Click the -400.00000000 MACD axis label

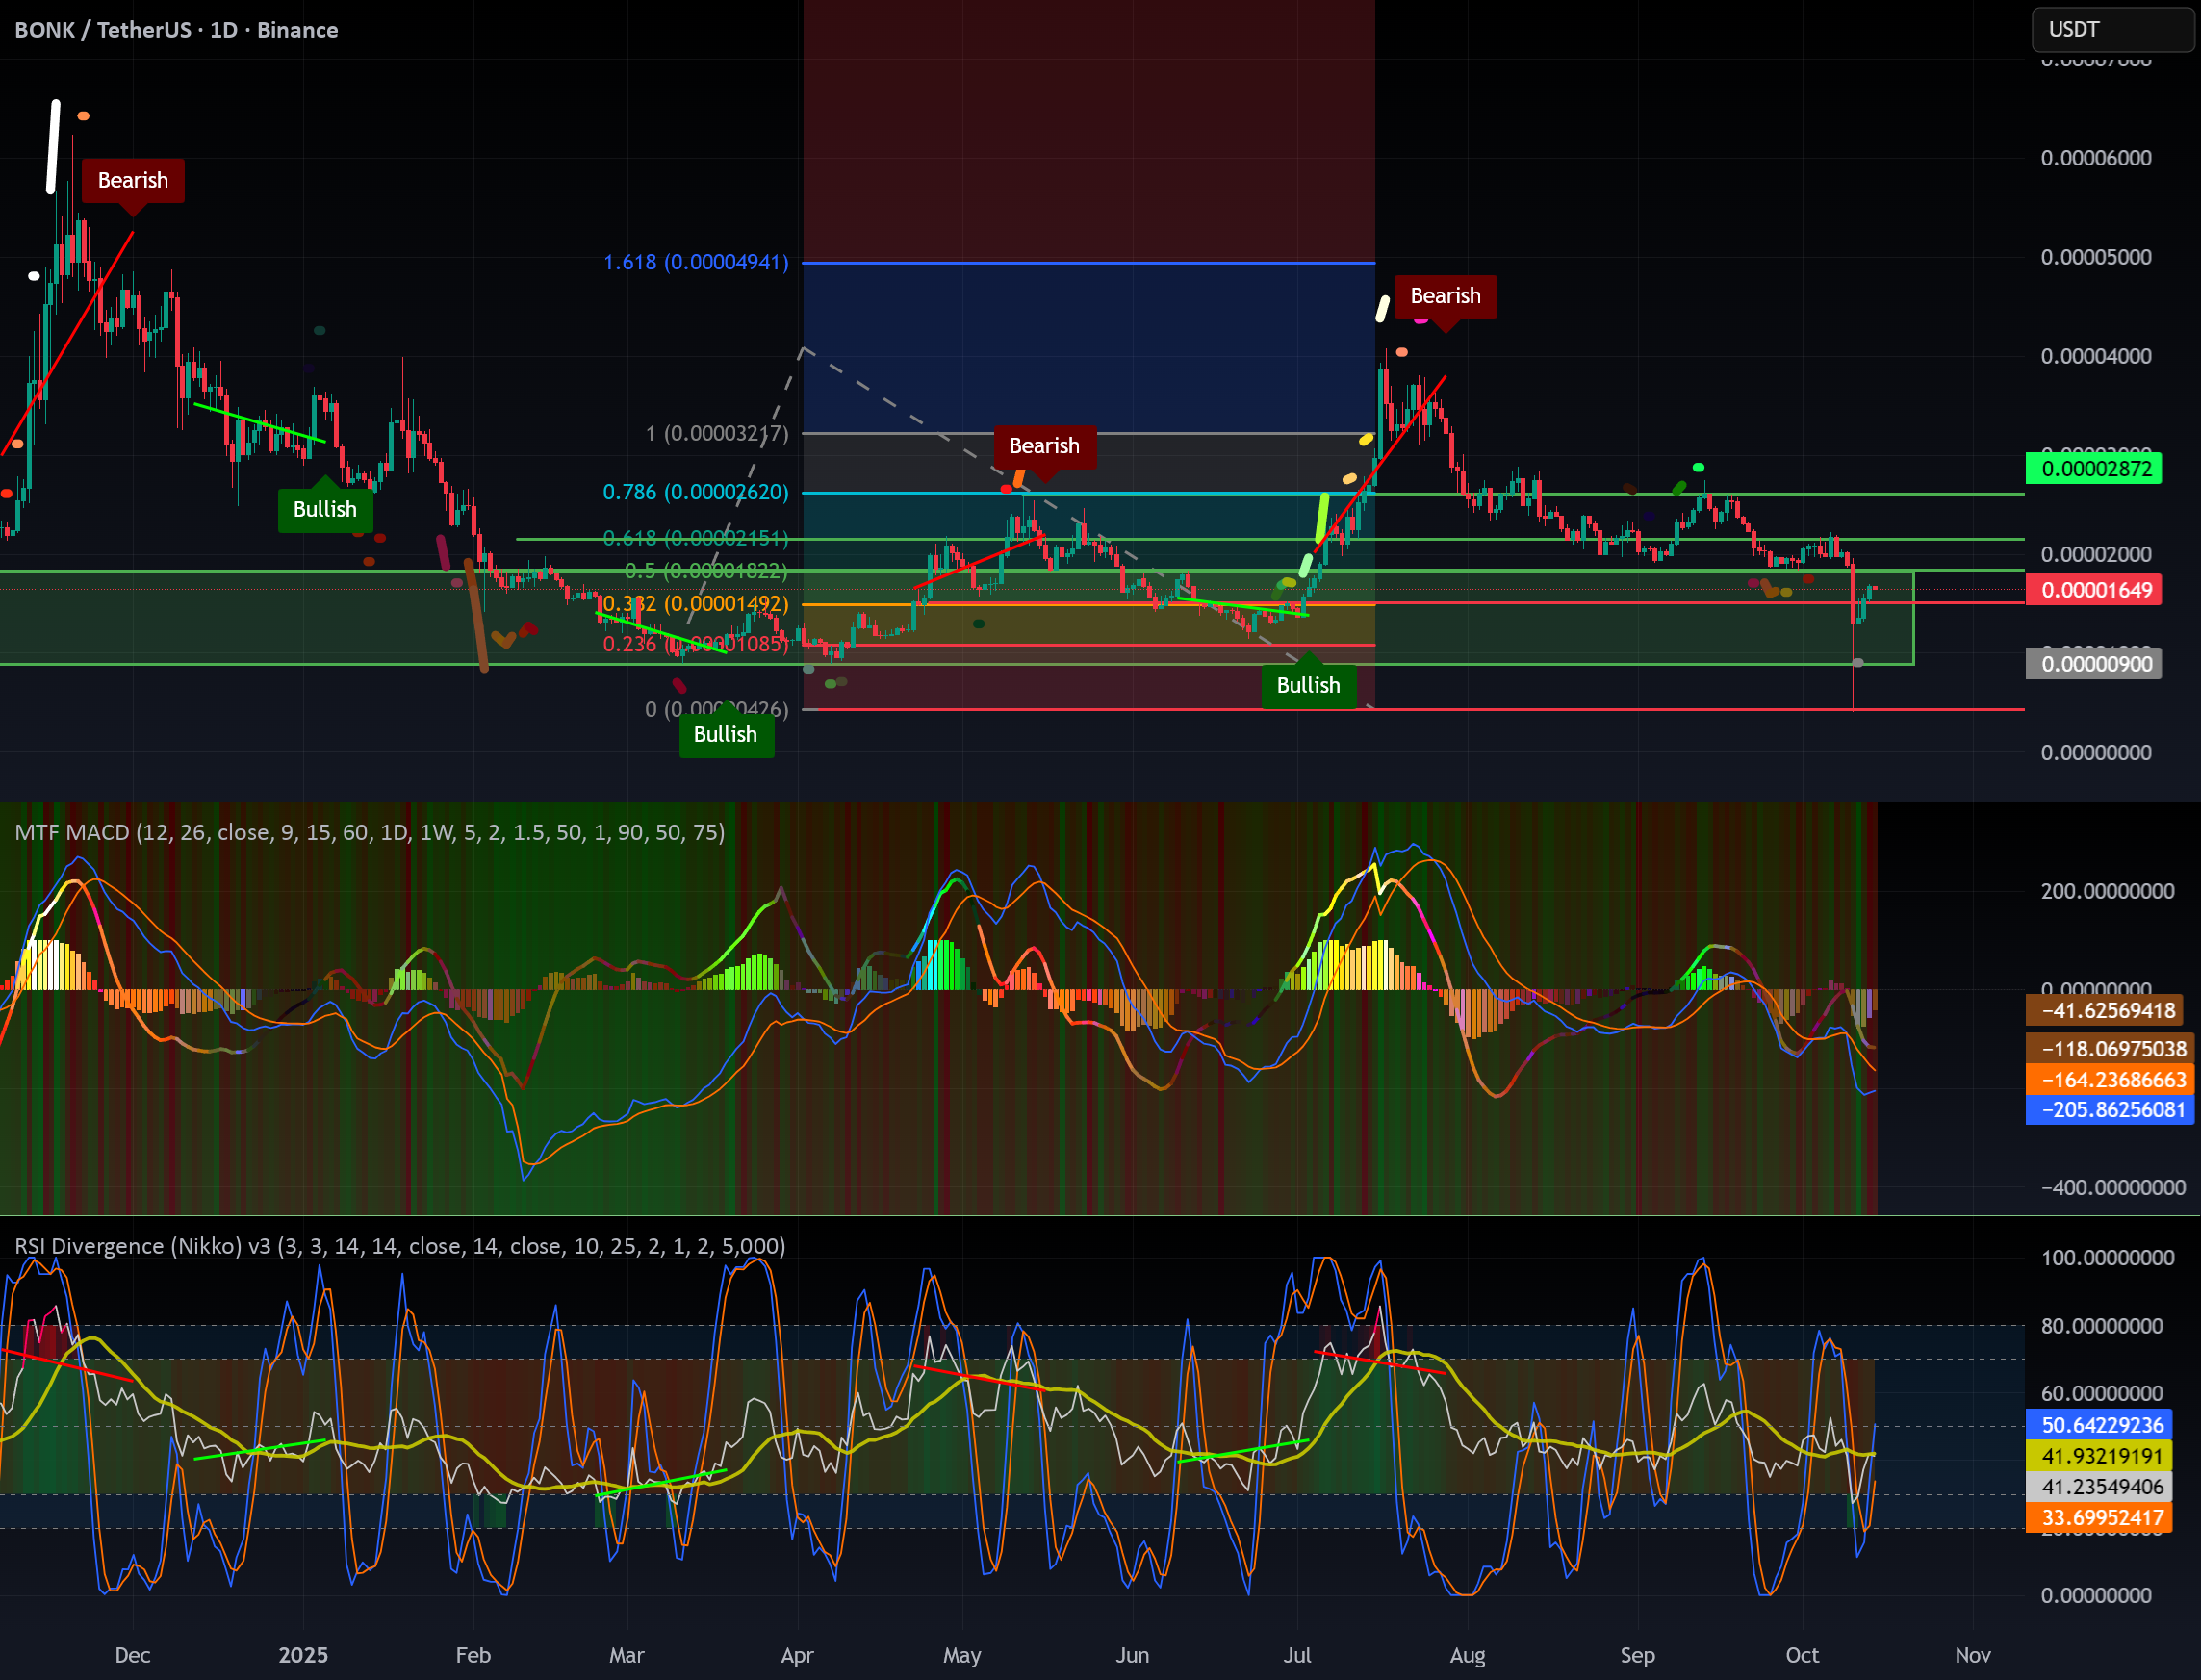click(x=2113, y=1188)
